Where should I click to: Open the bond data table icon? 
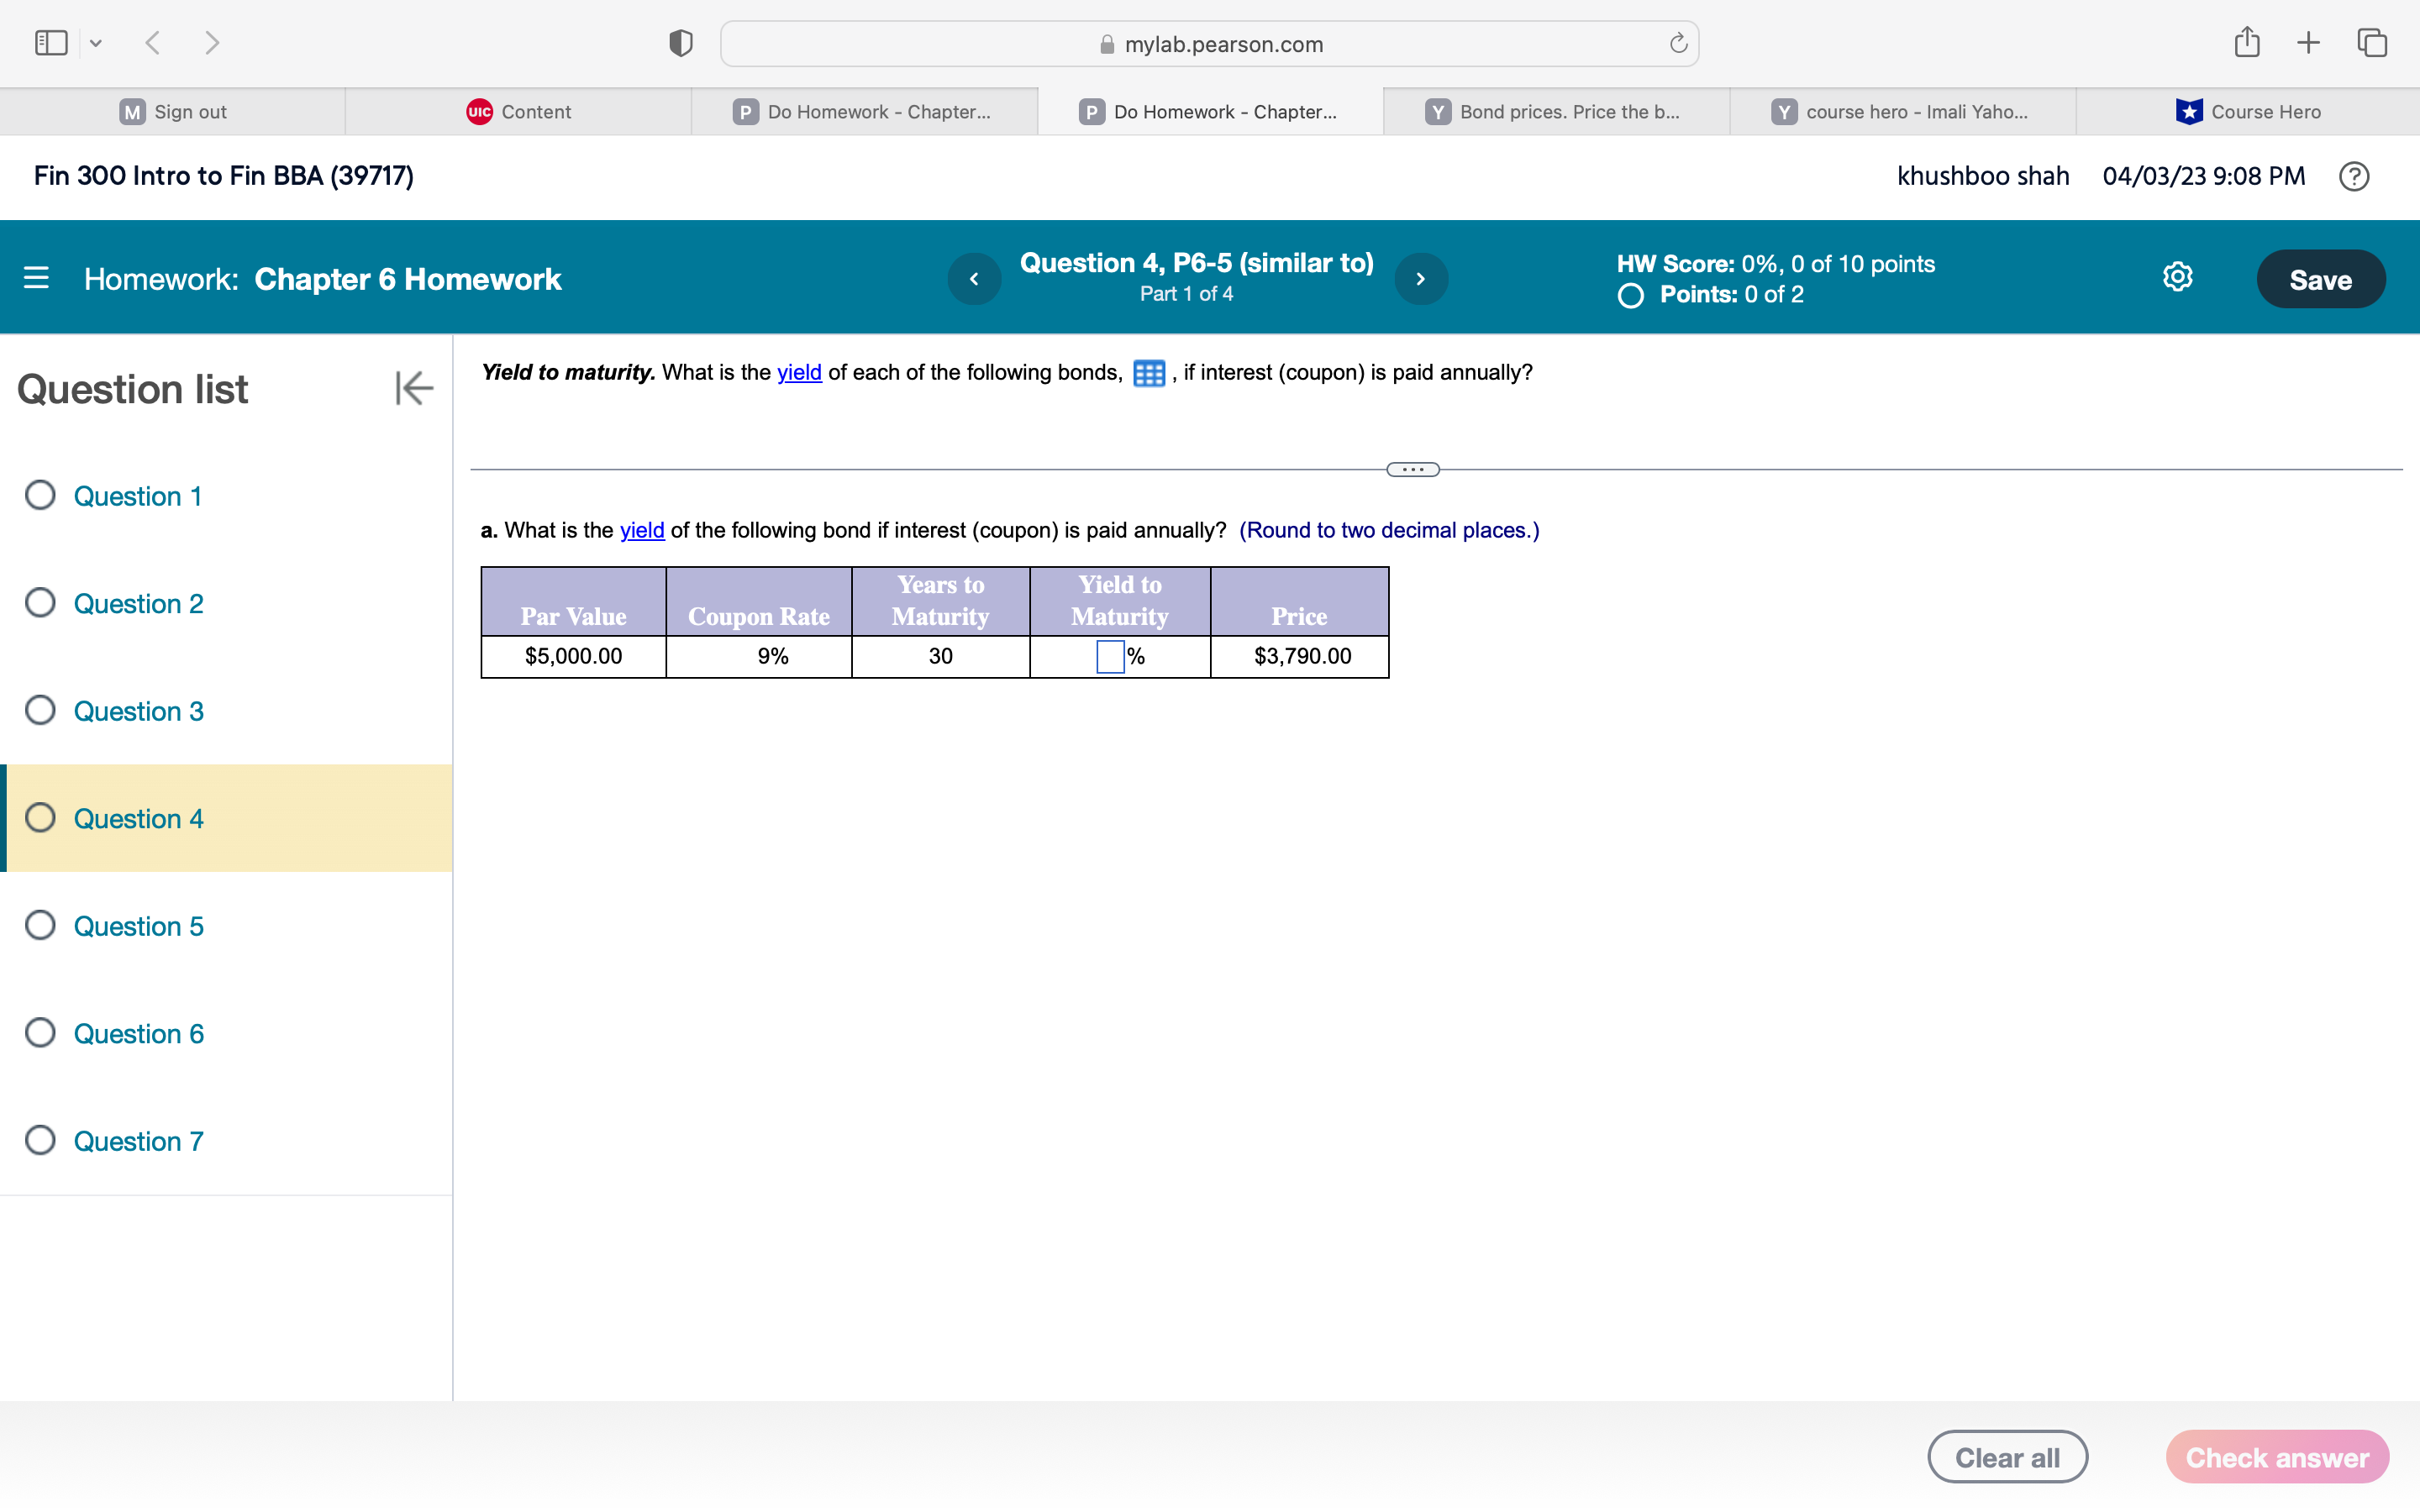tap(1148, 373)
